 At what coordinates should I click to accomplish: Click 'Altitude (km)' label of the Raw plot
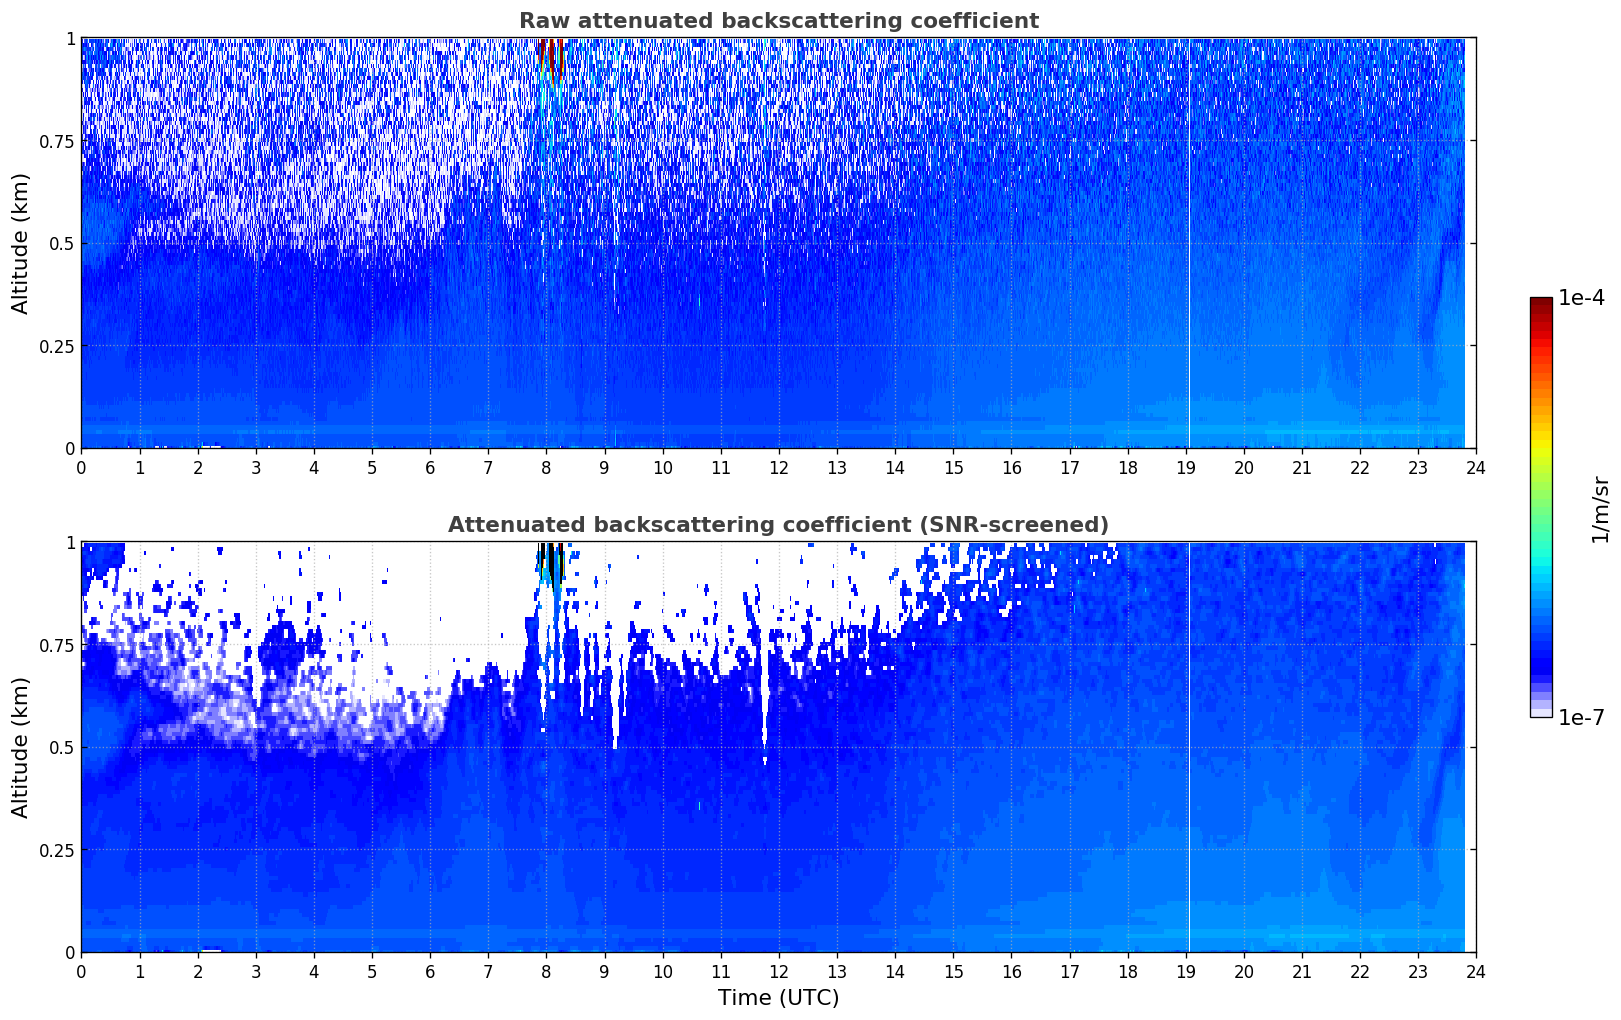pos(21,243)
